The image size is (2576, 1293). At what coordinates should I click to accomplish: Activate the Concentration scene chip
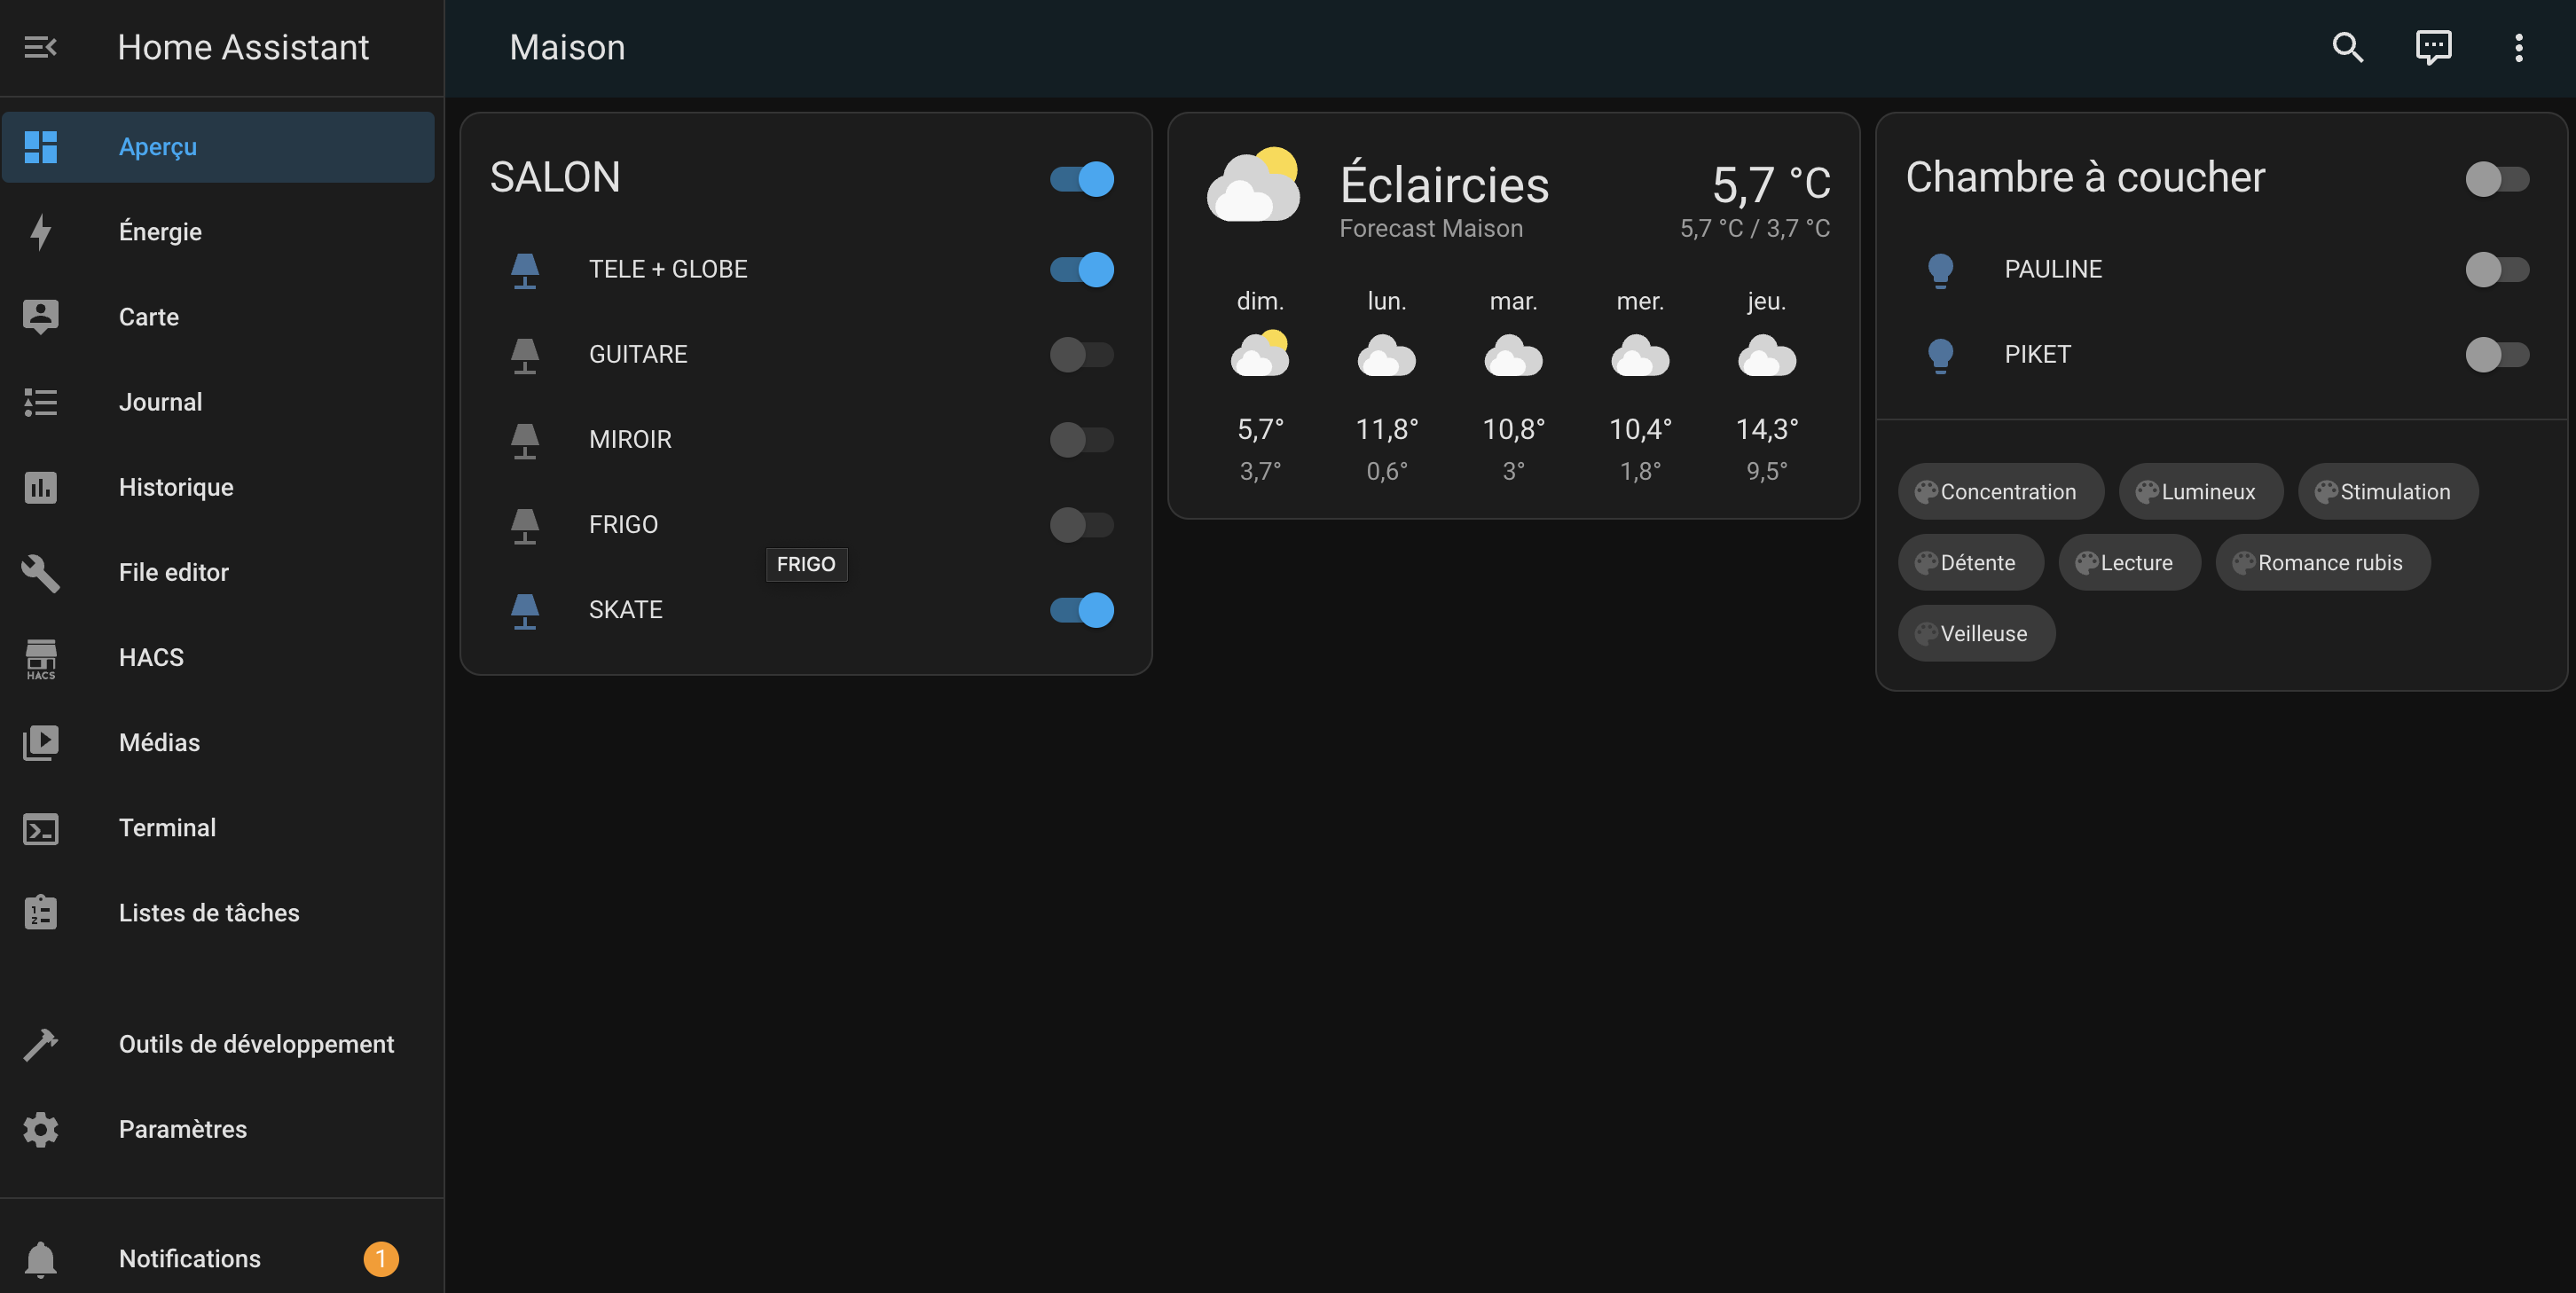[x=2000, y=492]
